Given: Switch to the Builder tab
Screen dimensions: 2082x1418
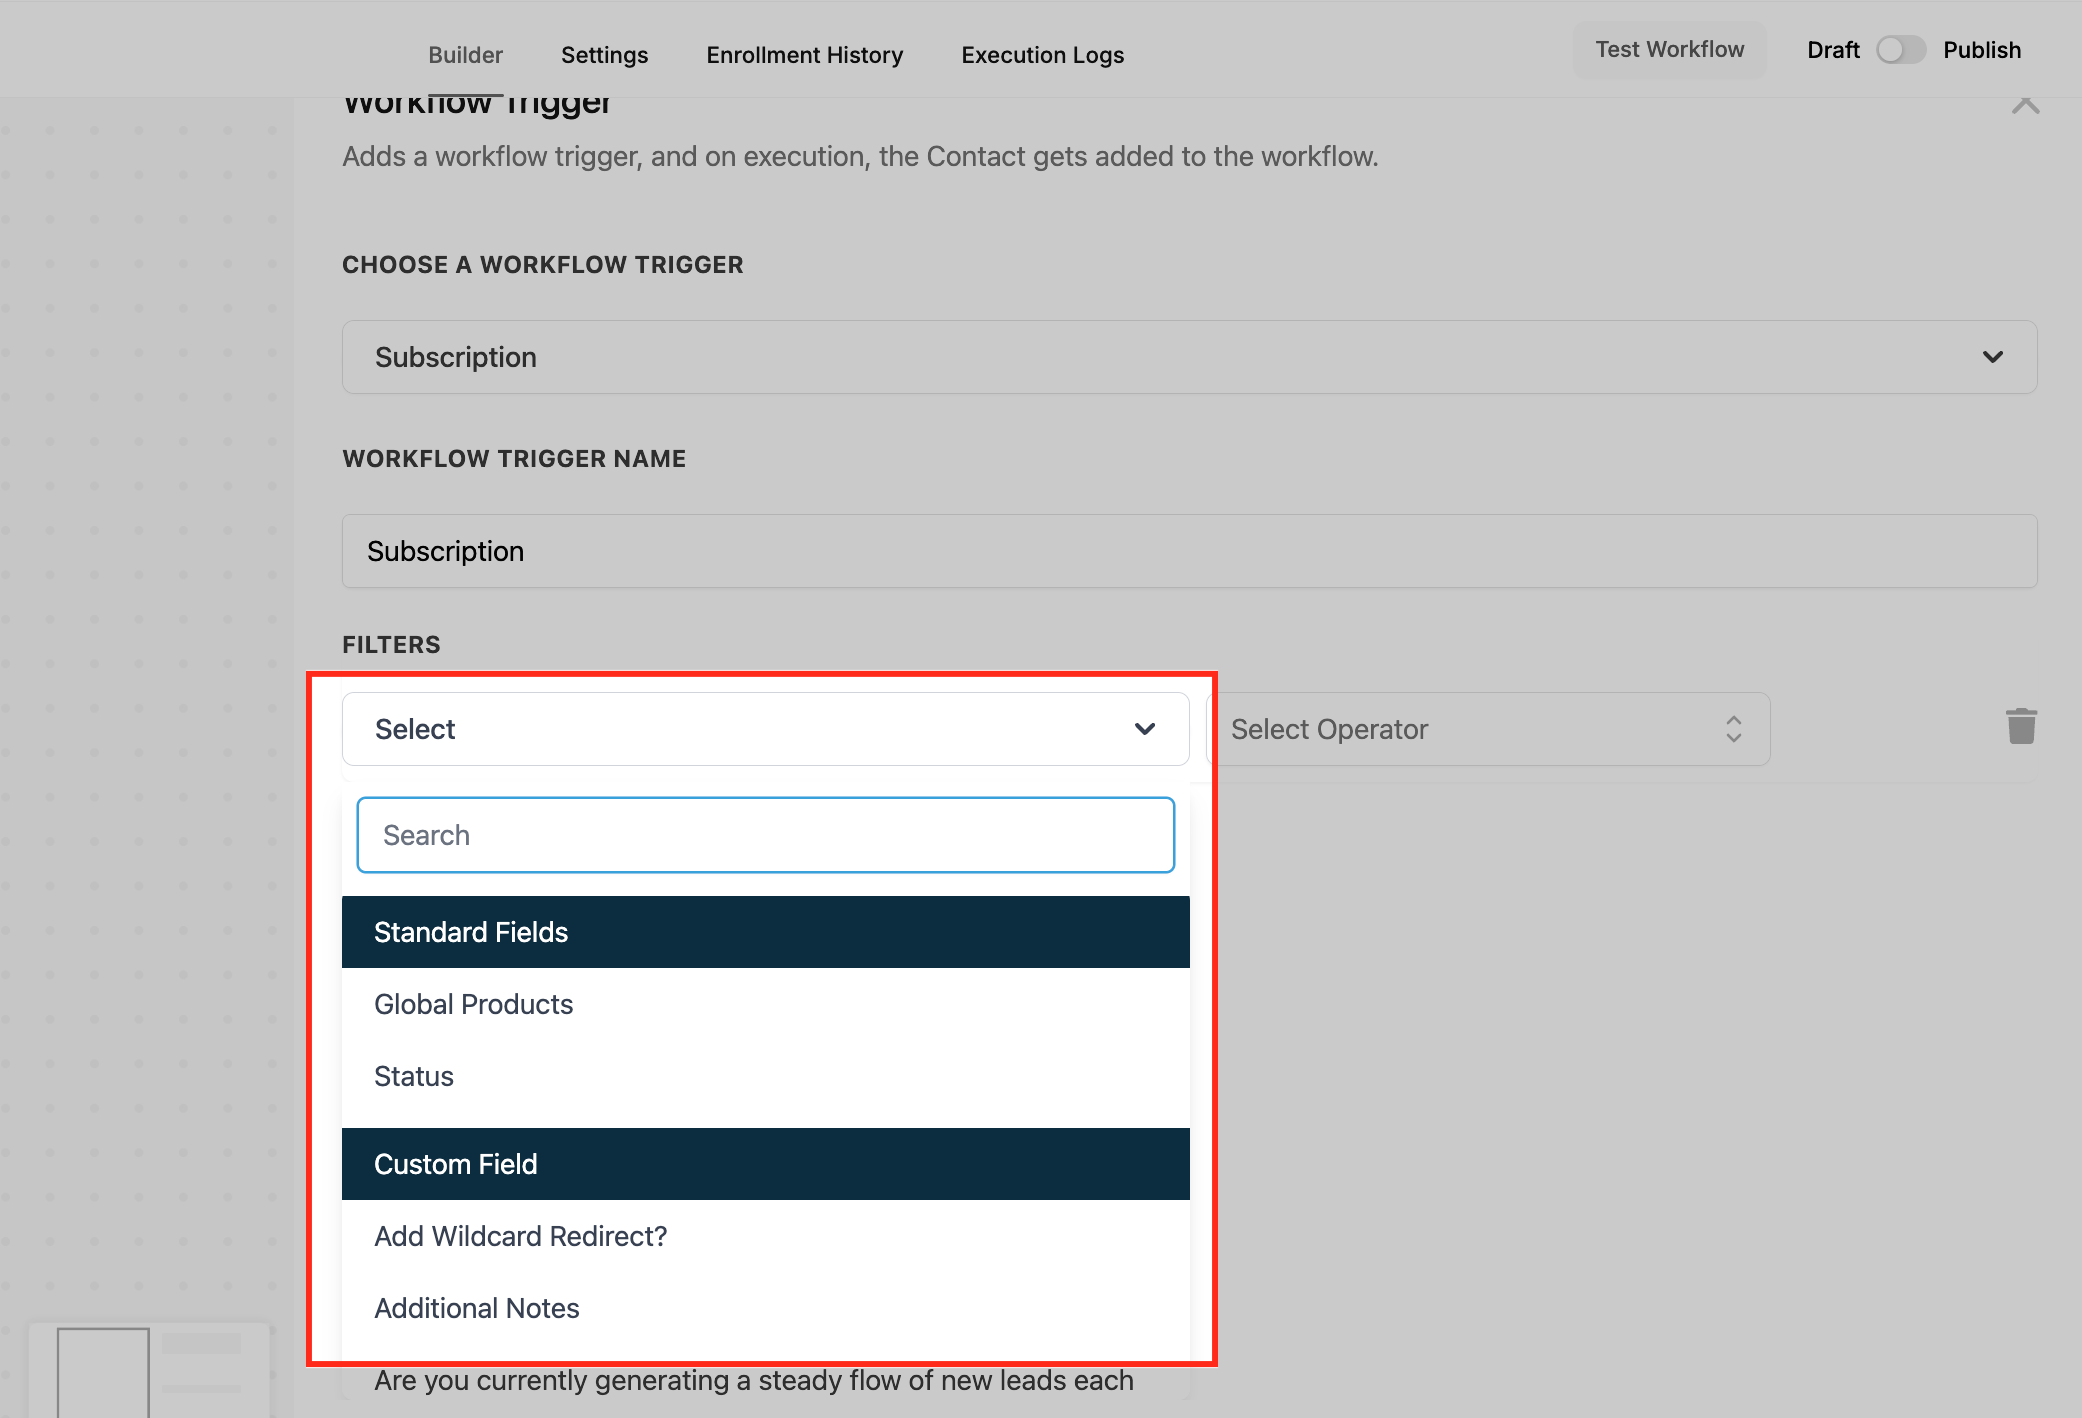Looking at the screenshot, I should tap(465, 55).
